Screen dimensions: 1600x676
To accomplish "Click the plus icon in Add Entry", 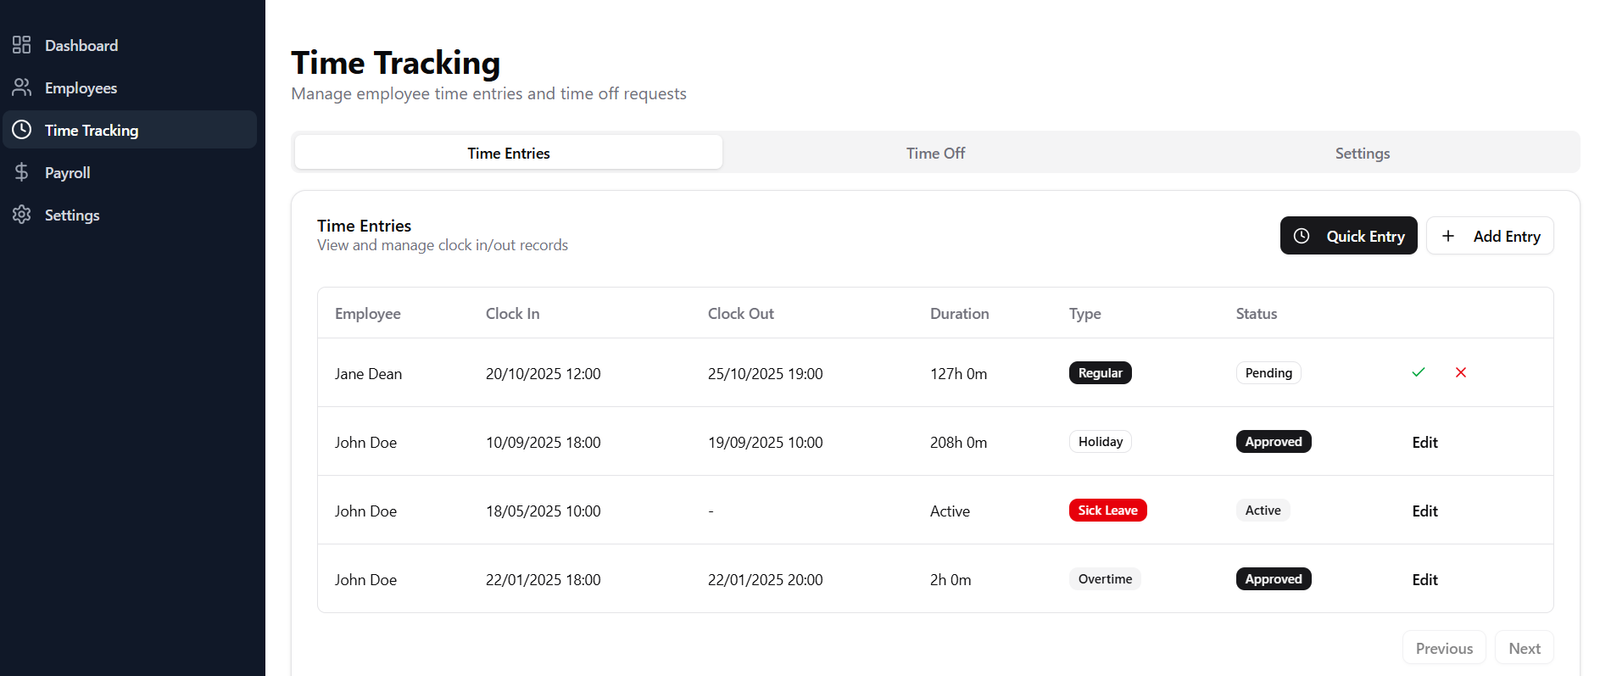I will (x=1448, y=236).
